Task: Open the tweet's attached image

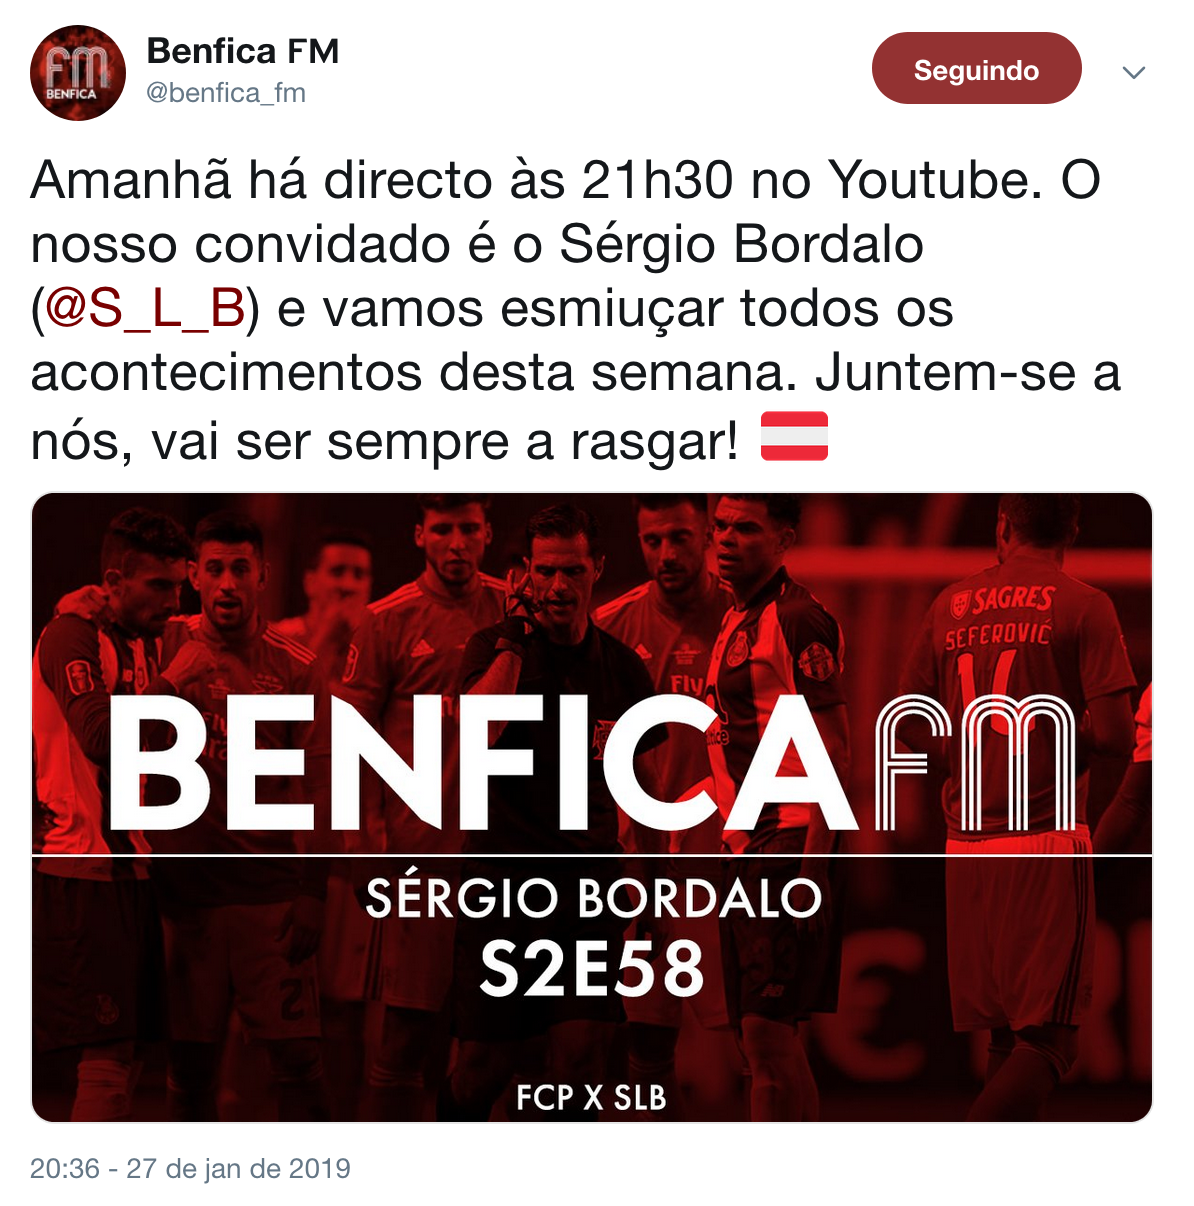Action: pyautogui.click(x=592, y=807)
